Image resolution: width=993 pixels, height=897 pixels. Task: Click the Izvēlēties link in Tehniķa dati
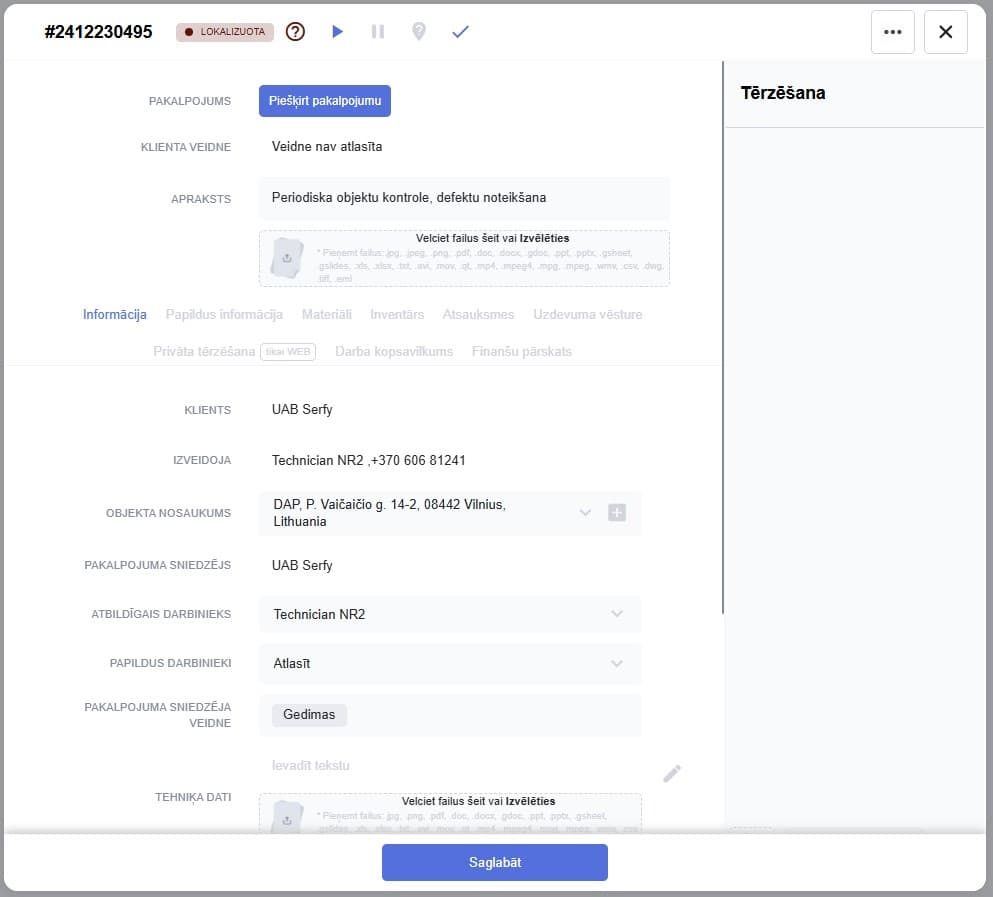coord(530,801)
